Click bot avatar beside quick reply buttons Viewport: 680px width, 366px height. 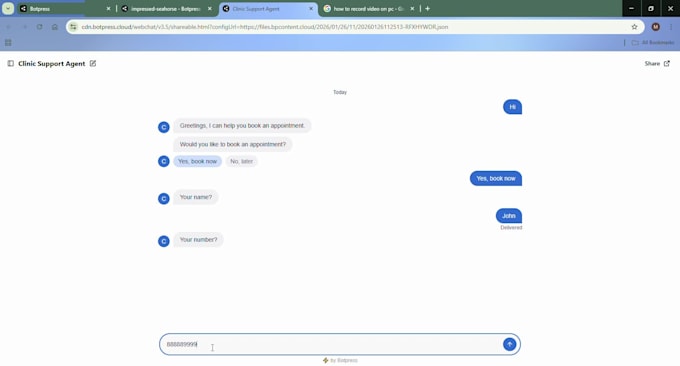163,161
